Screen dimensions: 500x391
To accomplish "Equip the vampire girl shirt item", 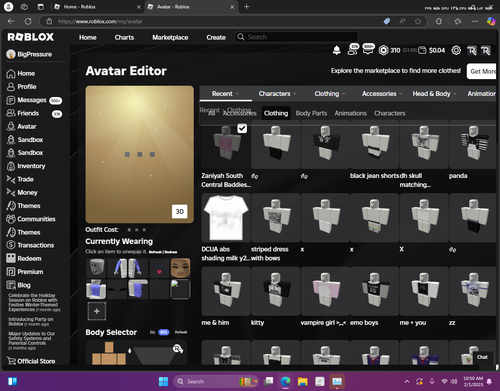I will coord(325,291).
